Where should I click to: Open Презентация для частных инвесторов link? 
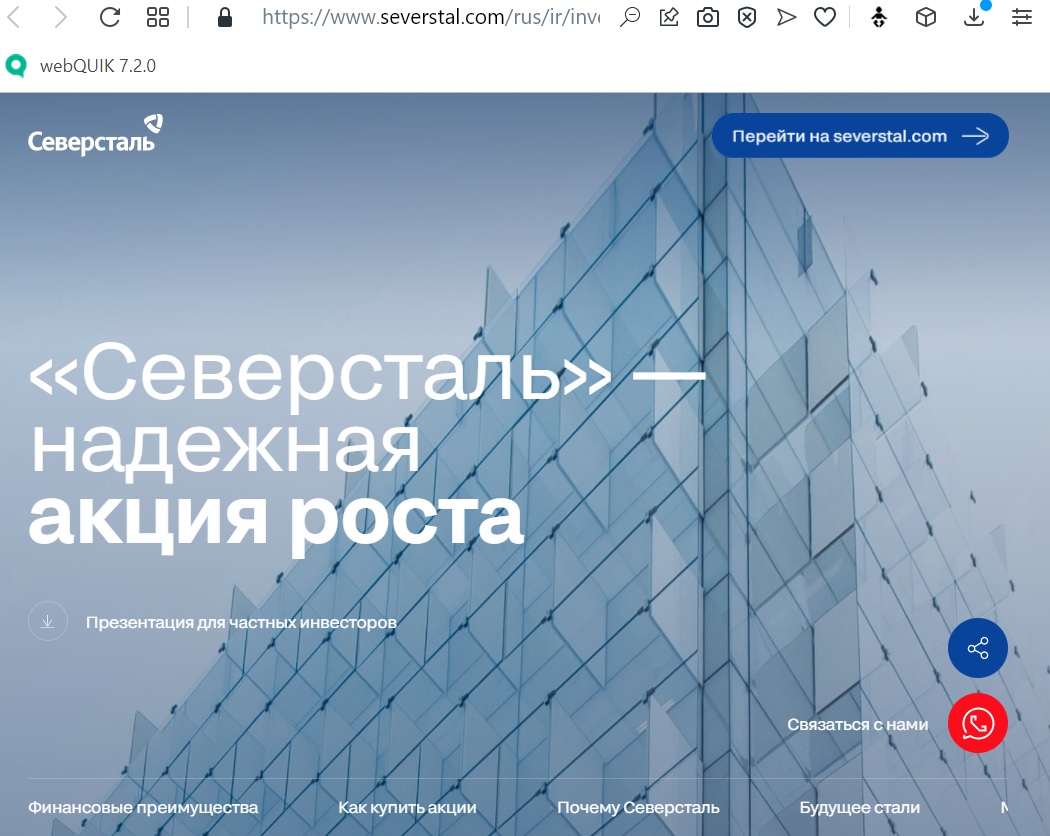click(241, 622)
